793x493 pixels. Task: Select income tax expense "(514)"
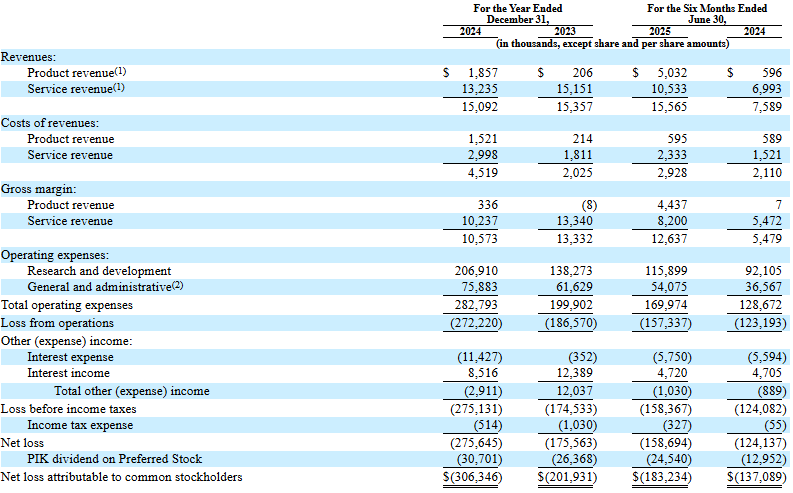click(x=488, y=425)
